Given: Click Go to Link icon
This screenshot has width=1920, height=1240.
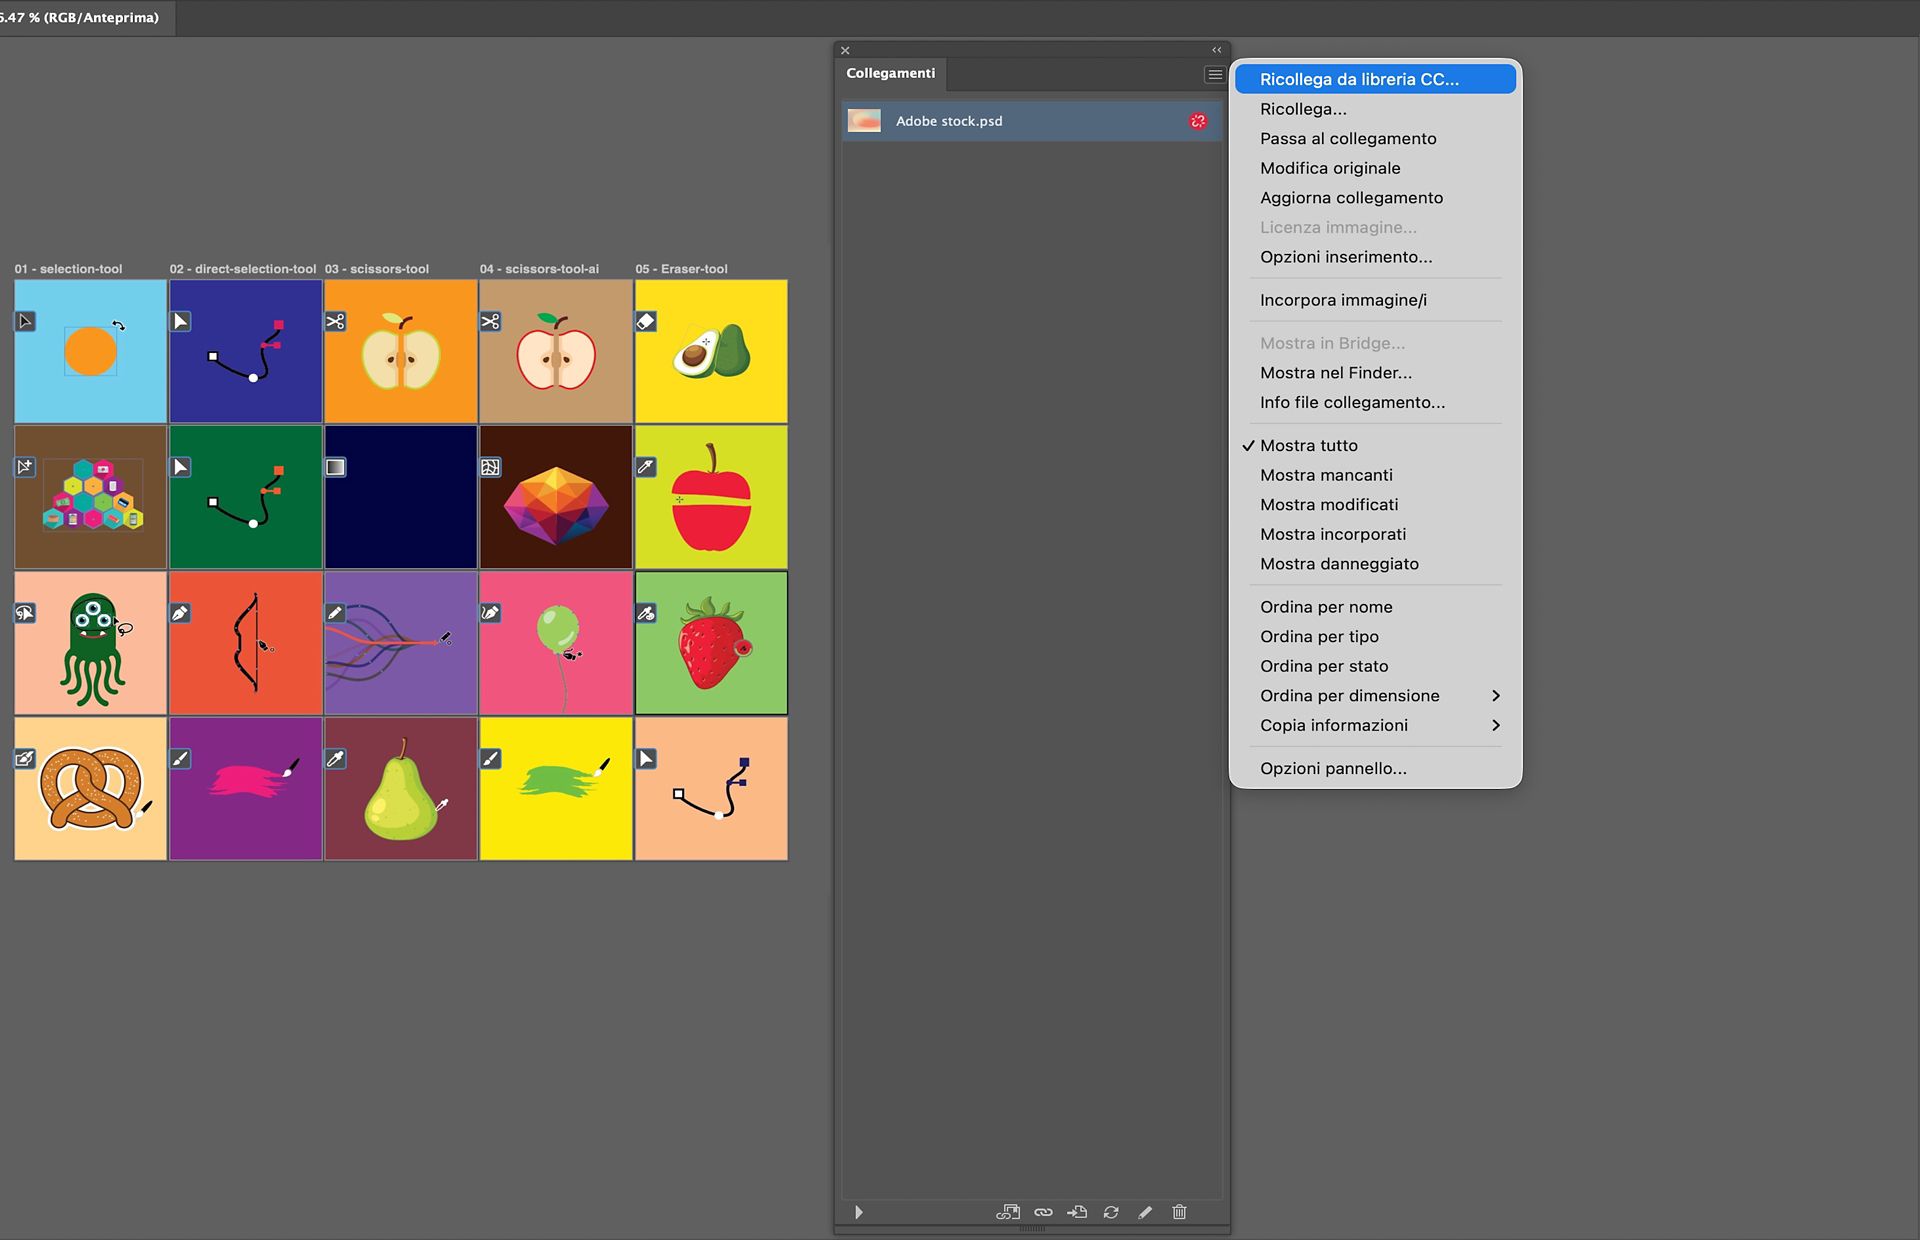Looking at the screenshot, I should [x=1077, y=1212].
